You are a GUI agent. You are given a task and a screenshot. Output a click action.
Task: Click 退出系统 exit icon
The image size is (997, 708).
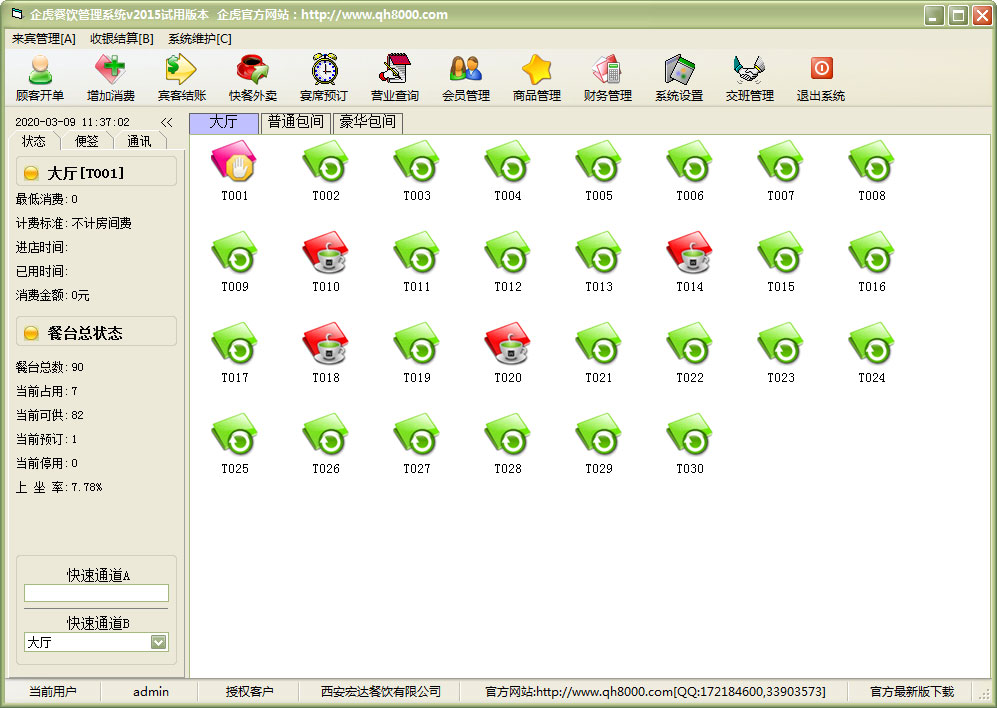point(821,78)
